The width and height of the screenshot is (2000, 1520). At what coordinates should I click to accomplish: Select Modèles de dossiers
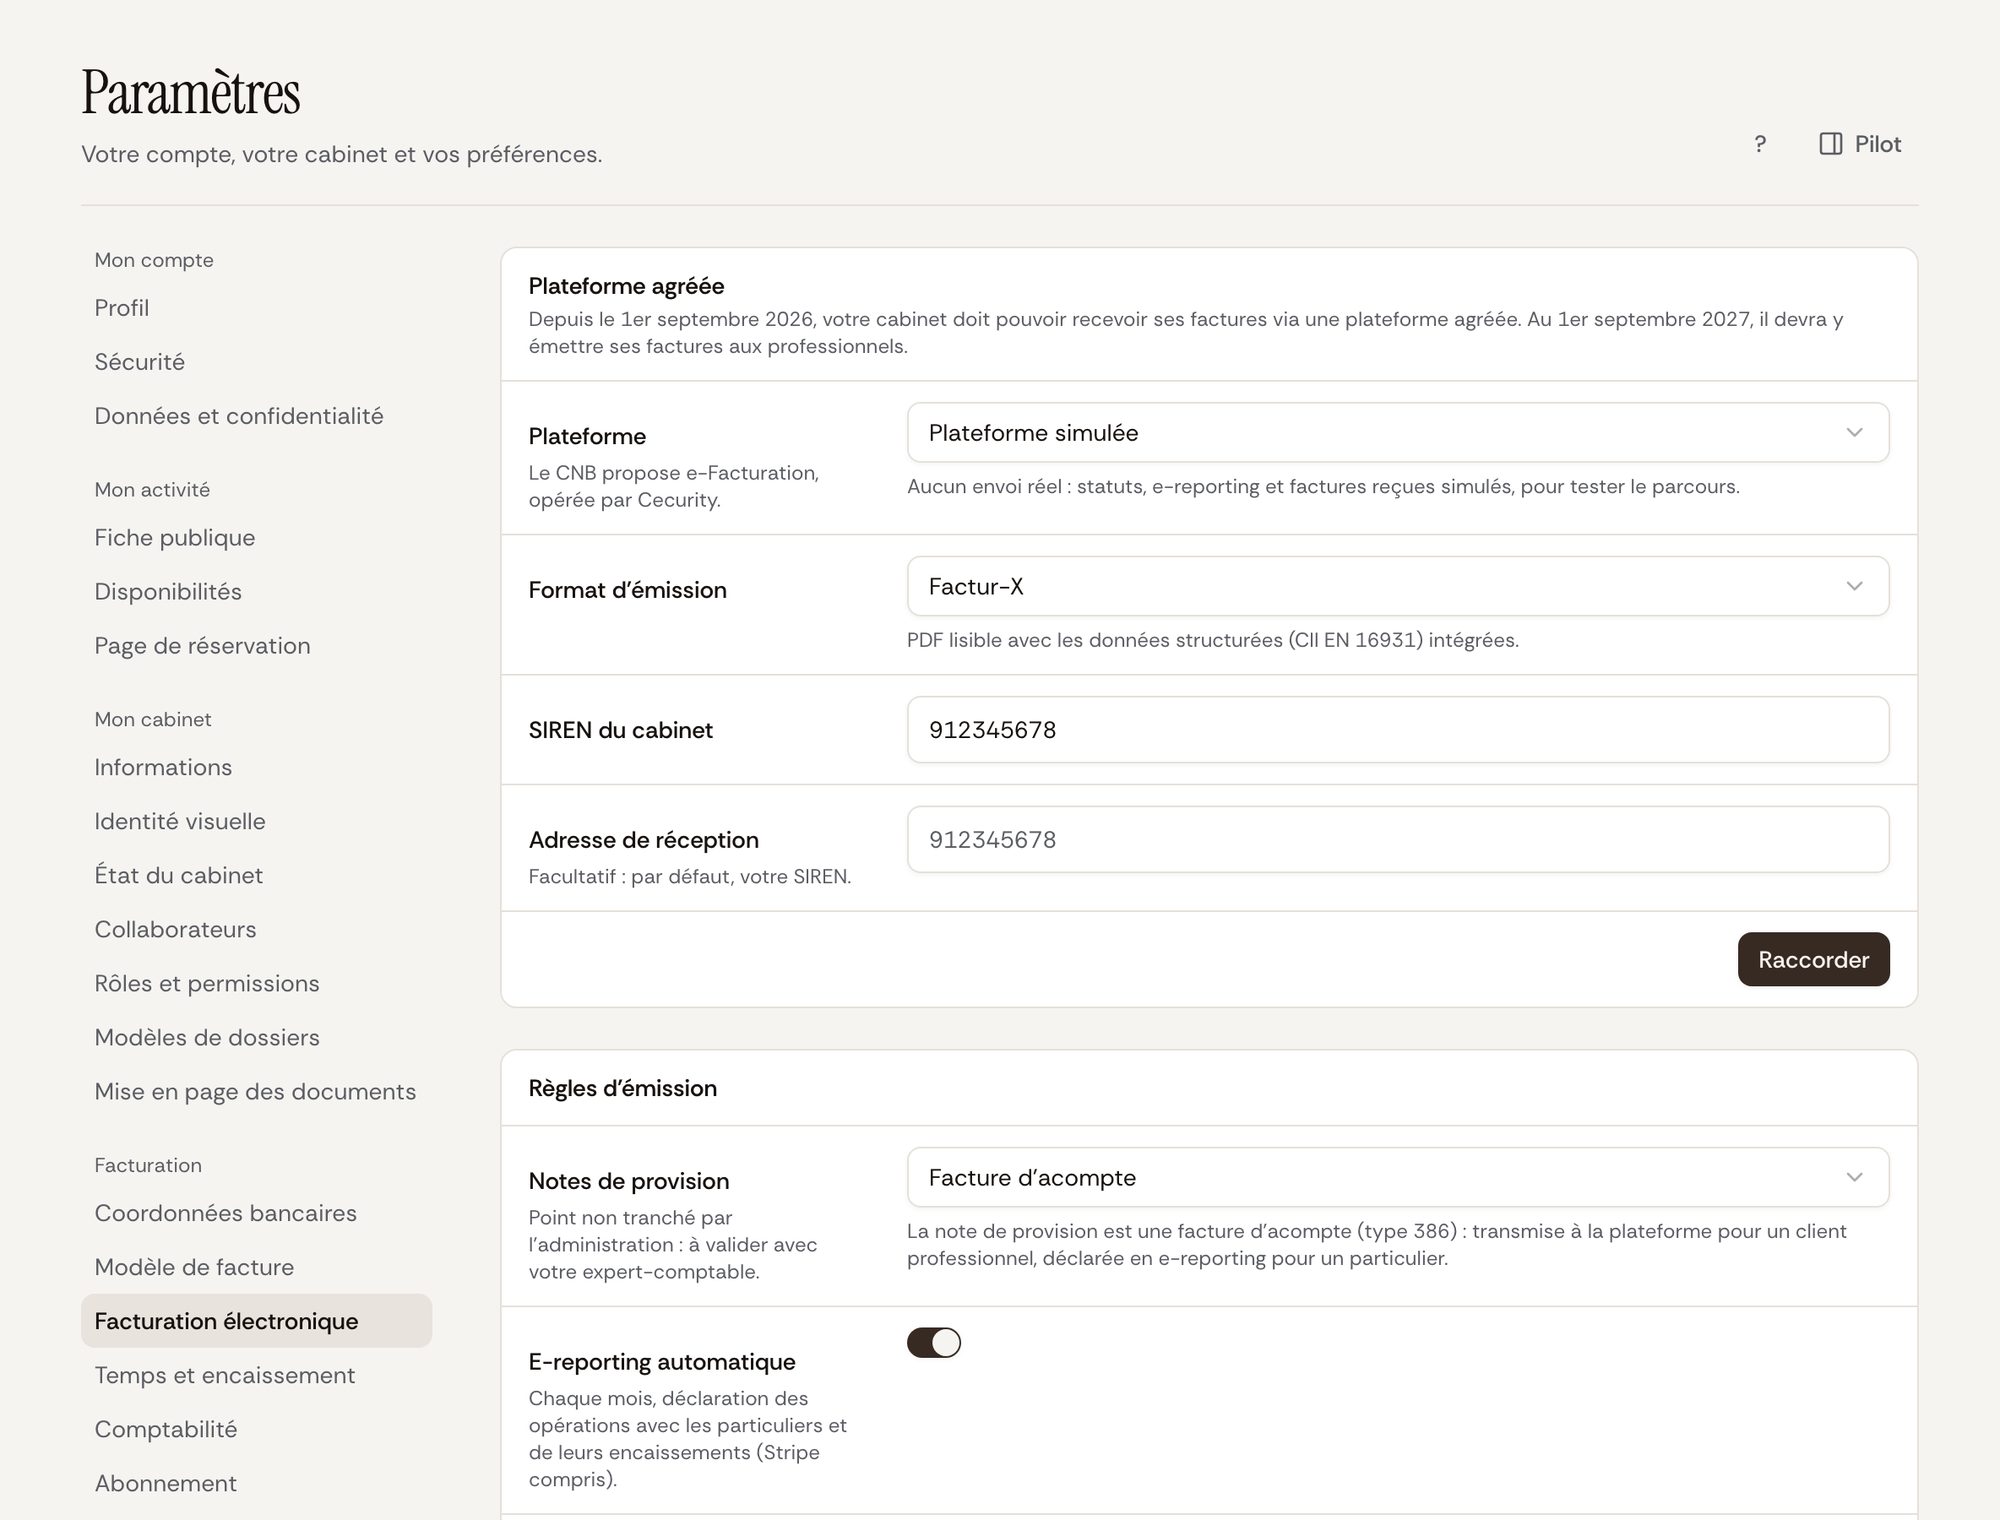(x=256, y=1038)
